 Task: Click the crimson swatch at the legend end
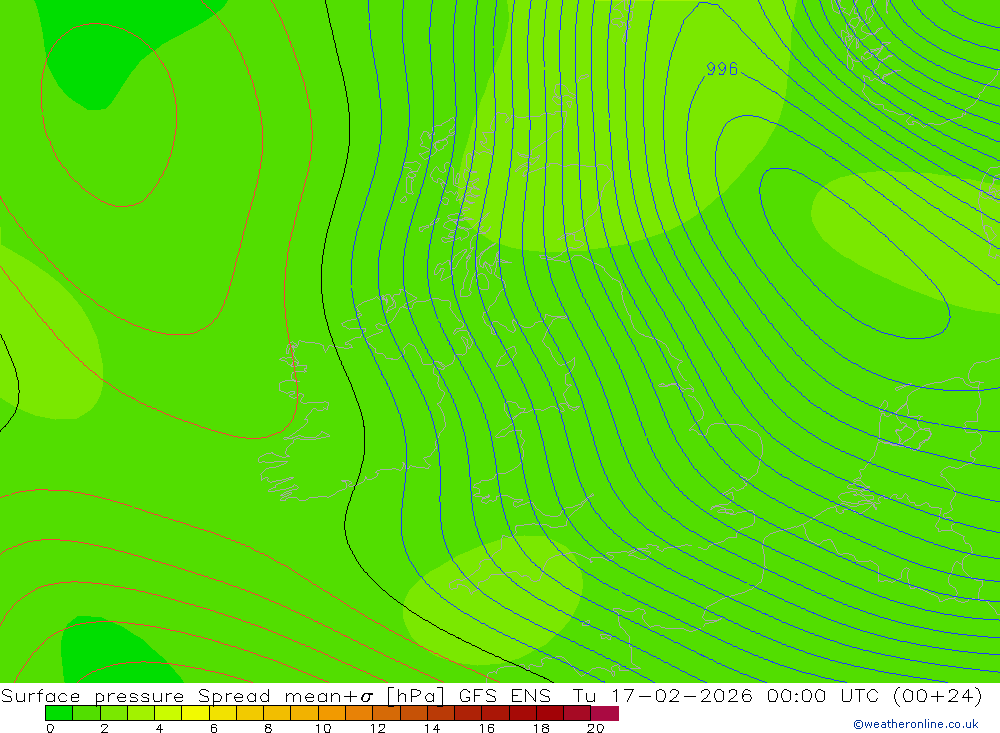[605, 713]
